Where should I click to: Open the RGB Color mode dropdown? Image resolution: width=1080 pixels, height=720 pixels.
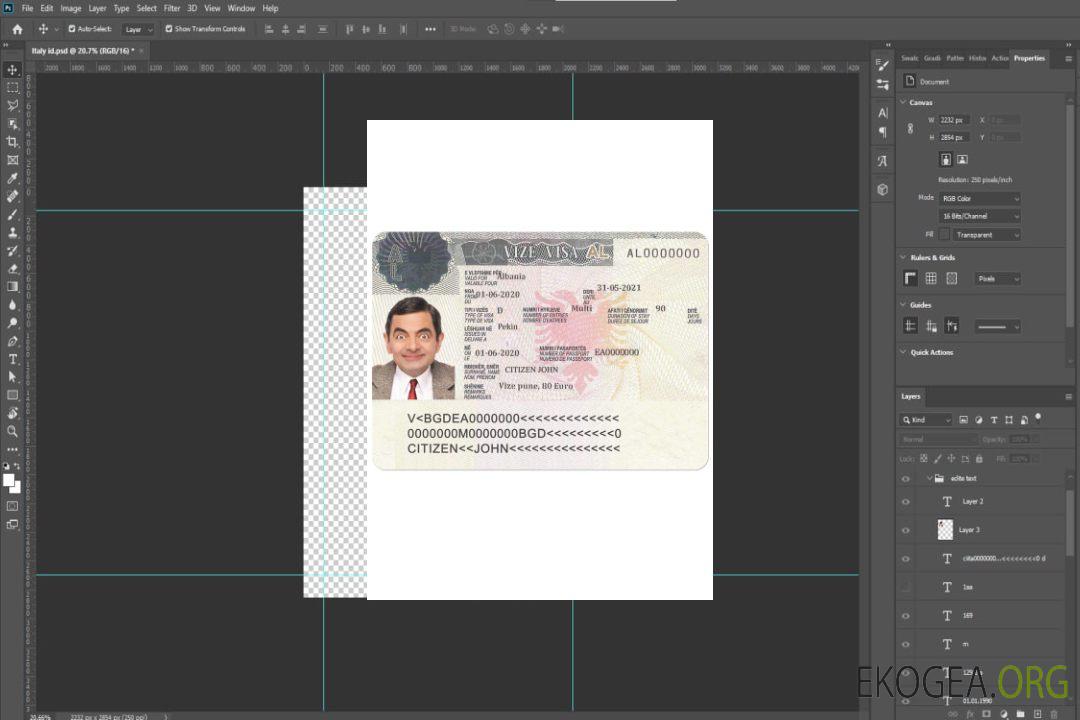click(979, 198)
